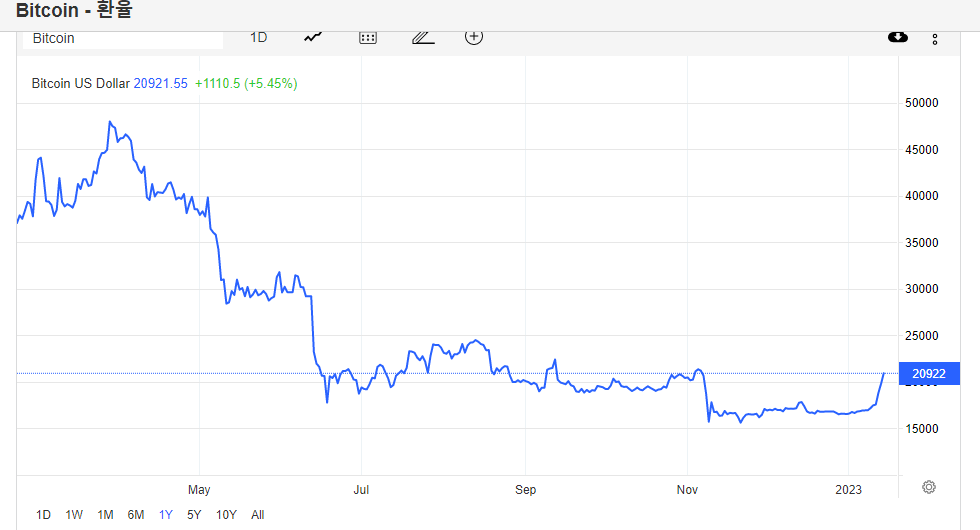Click the +1110.5 (+5.45%) change value

point(246,83)
